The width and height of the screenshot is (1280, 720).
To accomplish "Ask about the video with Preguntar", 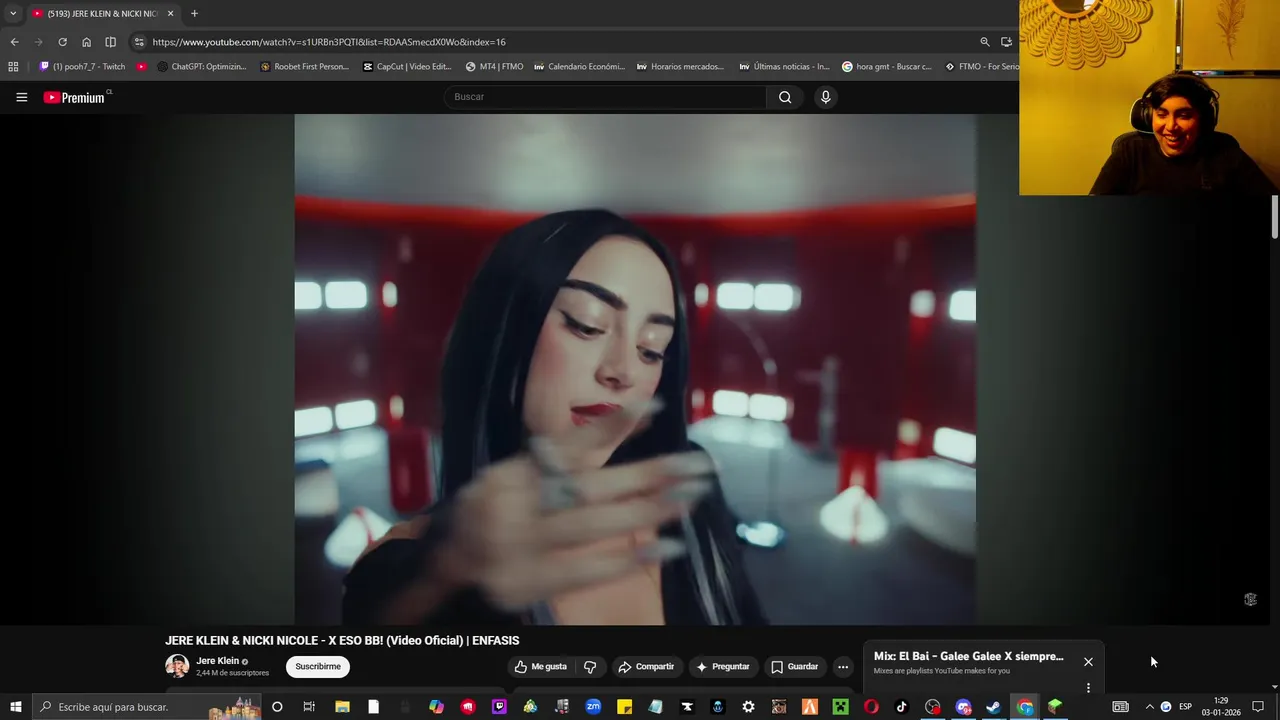I will 723,667.
